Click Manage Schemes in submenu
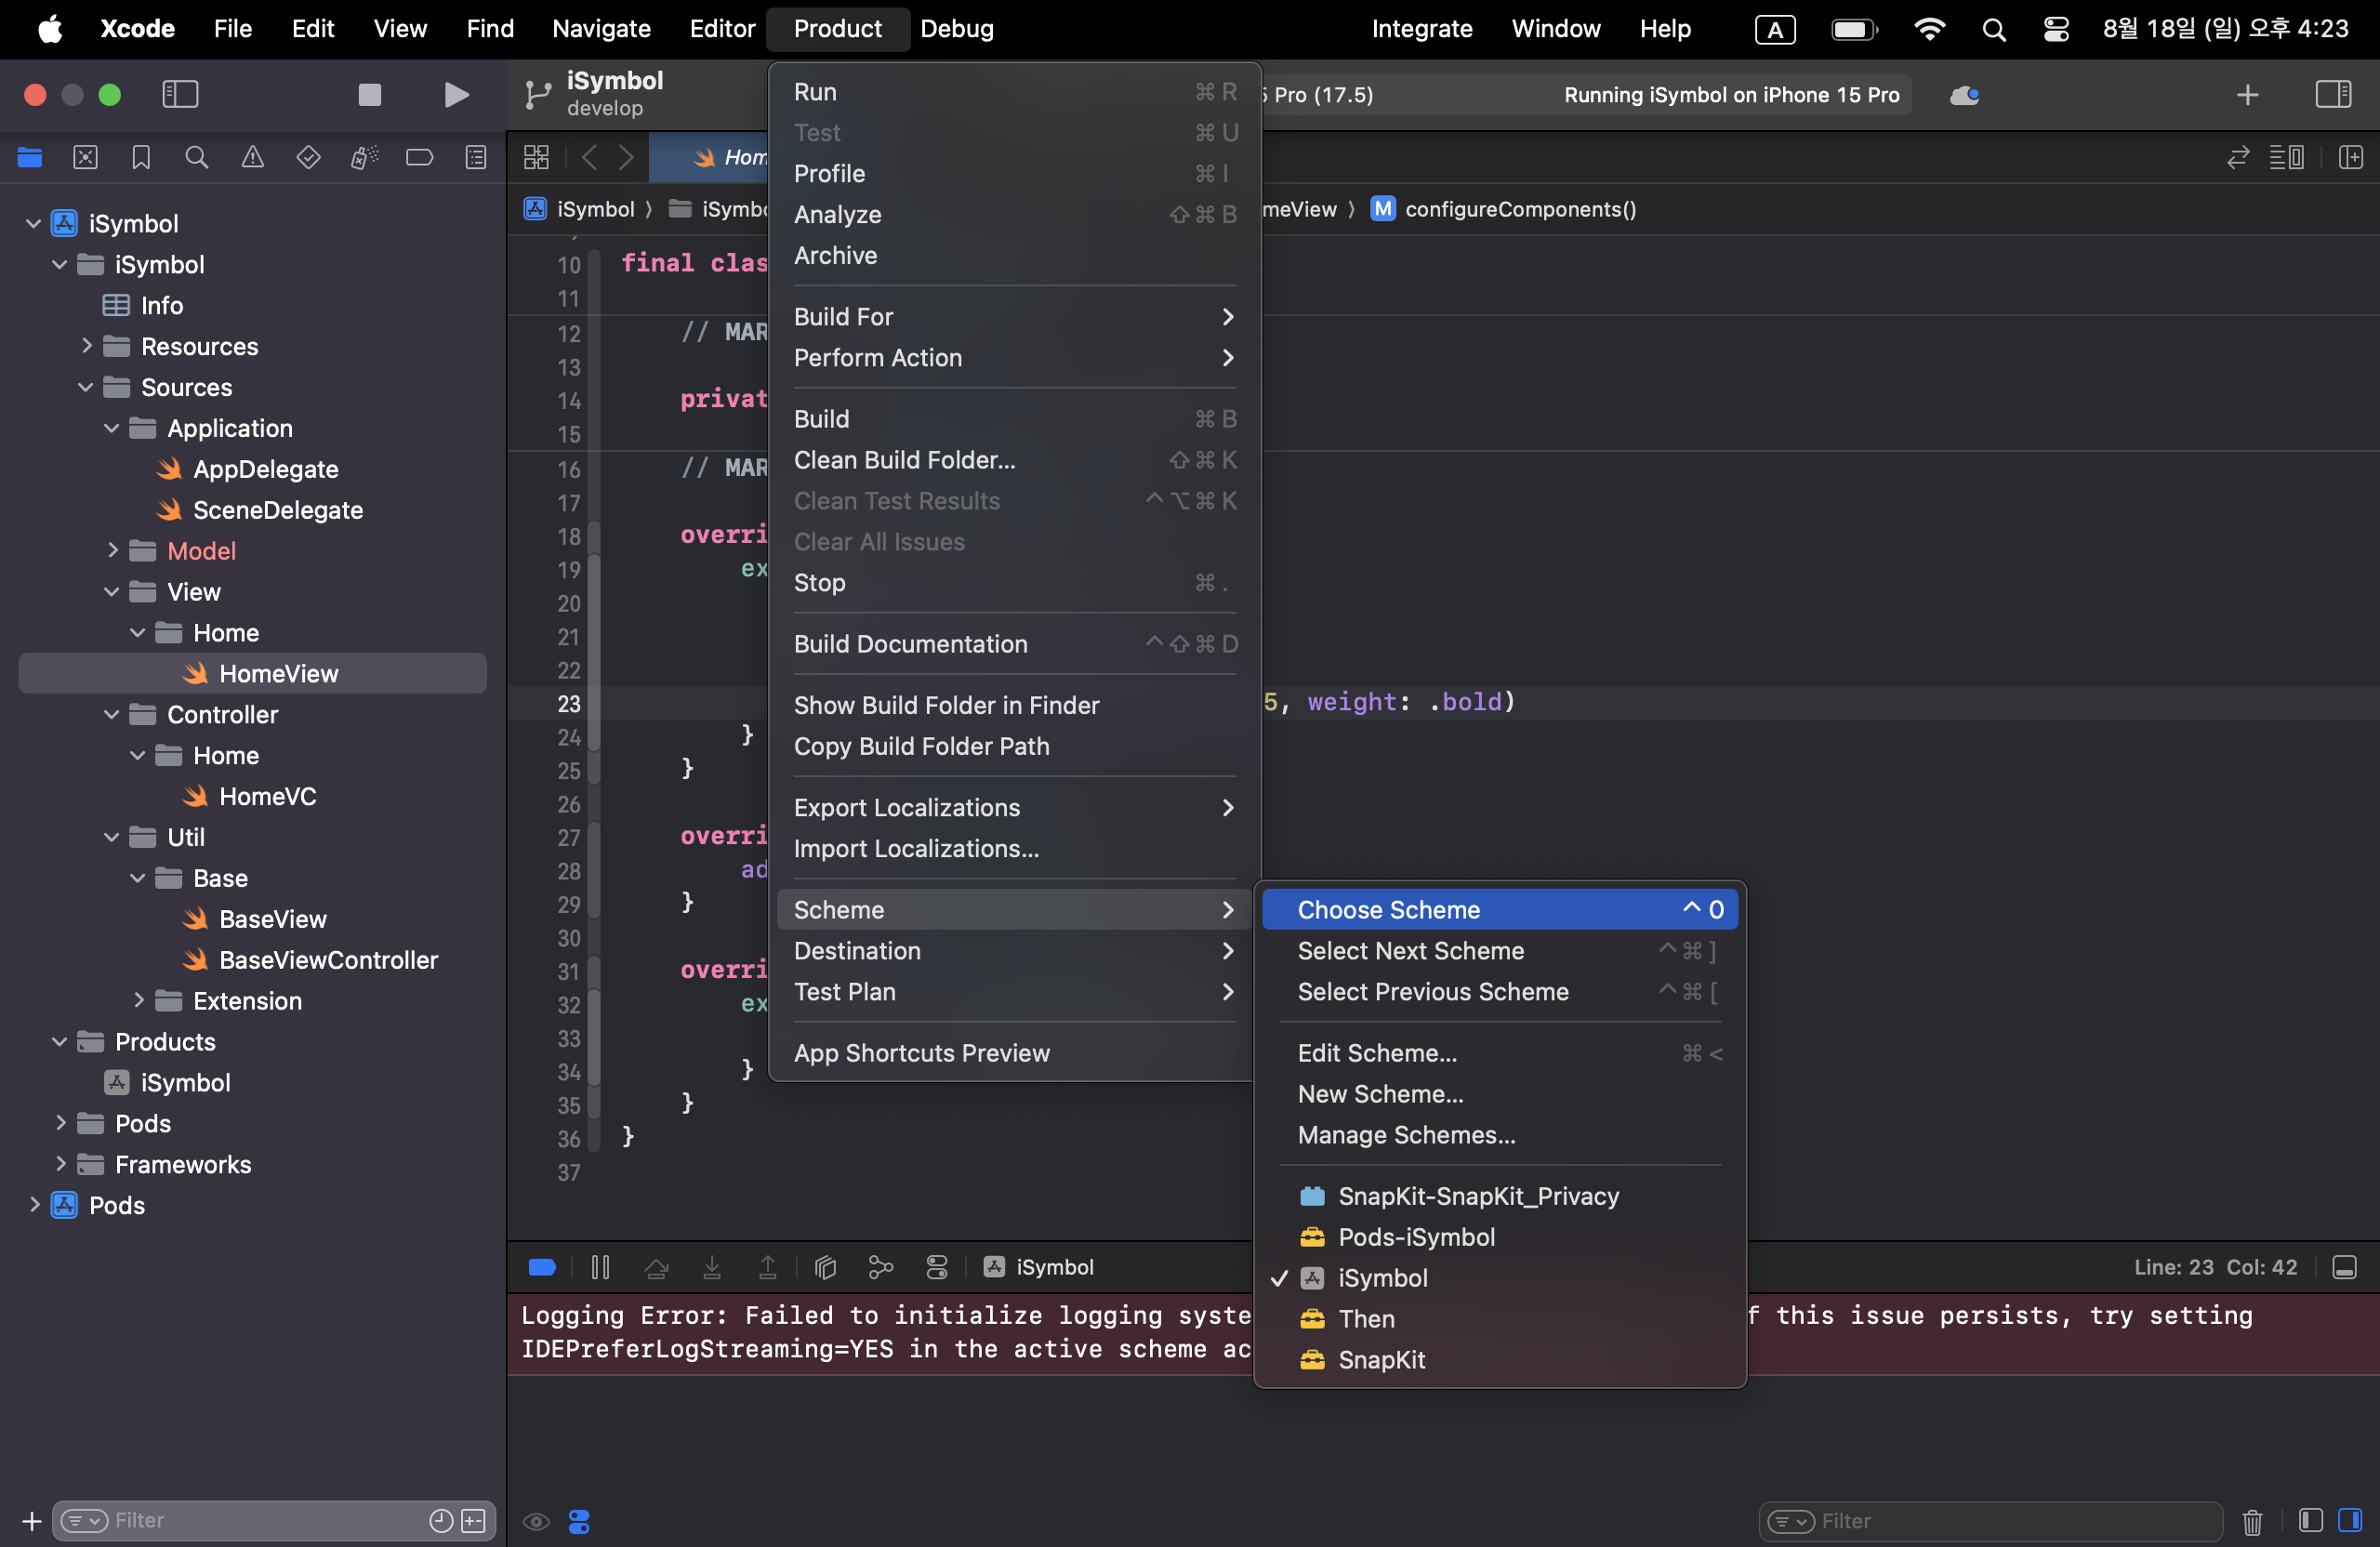The image size is (2380, 1547). pyautogui.click(x=1407, y=1134)
